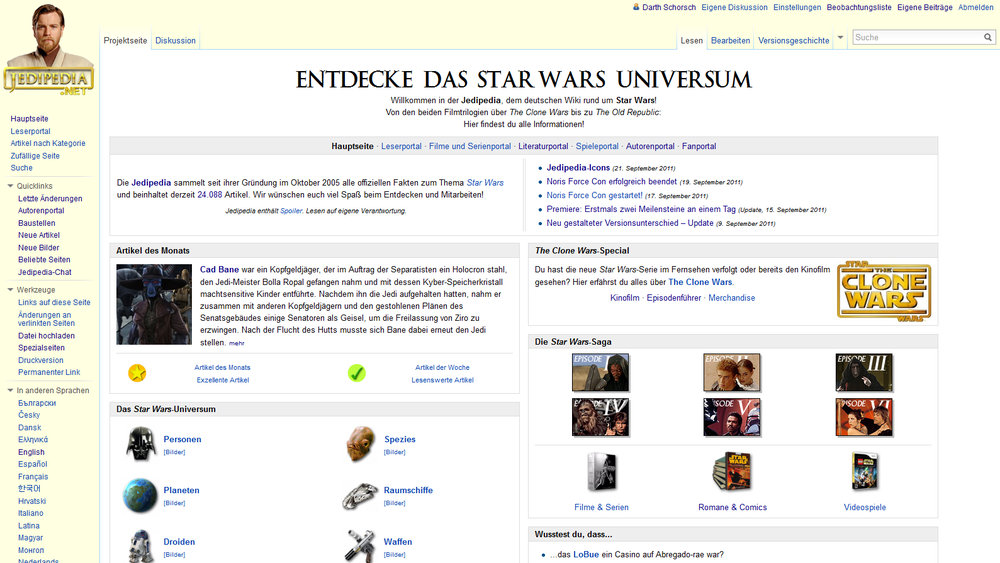
Task: Open Exzellente Artikel link
Action: (223, 379)
